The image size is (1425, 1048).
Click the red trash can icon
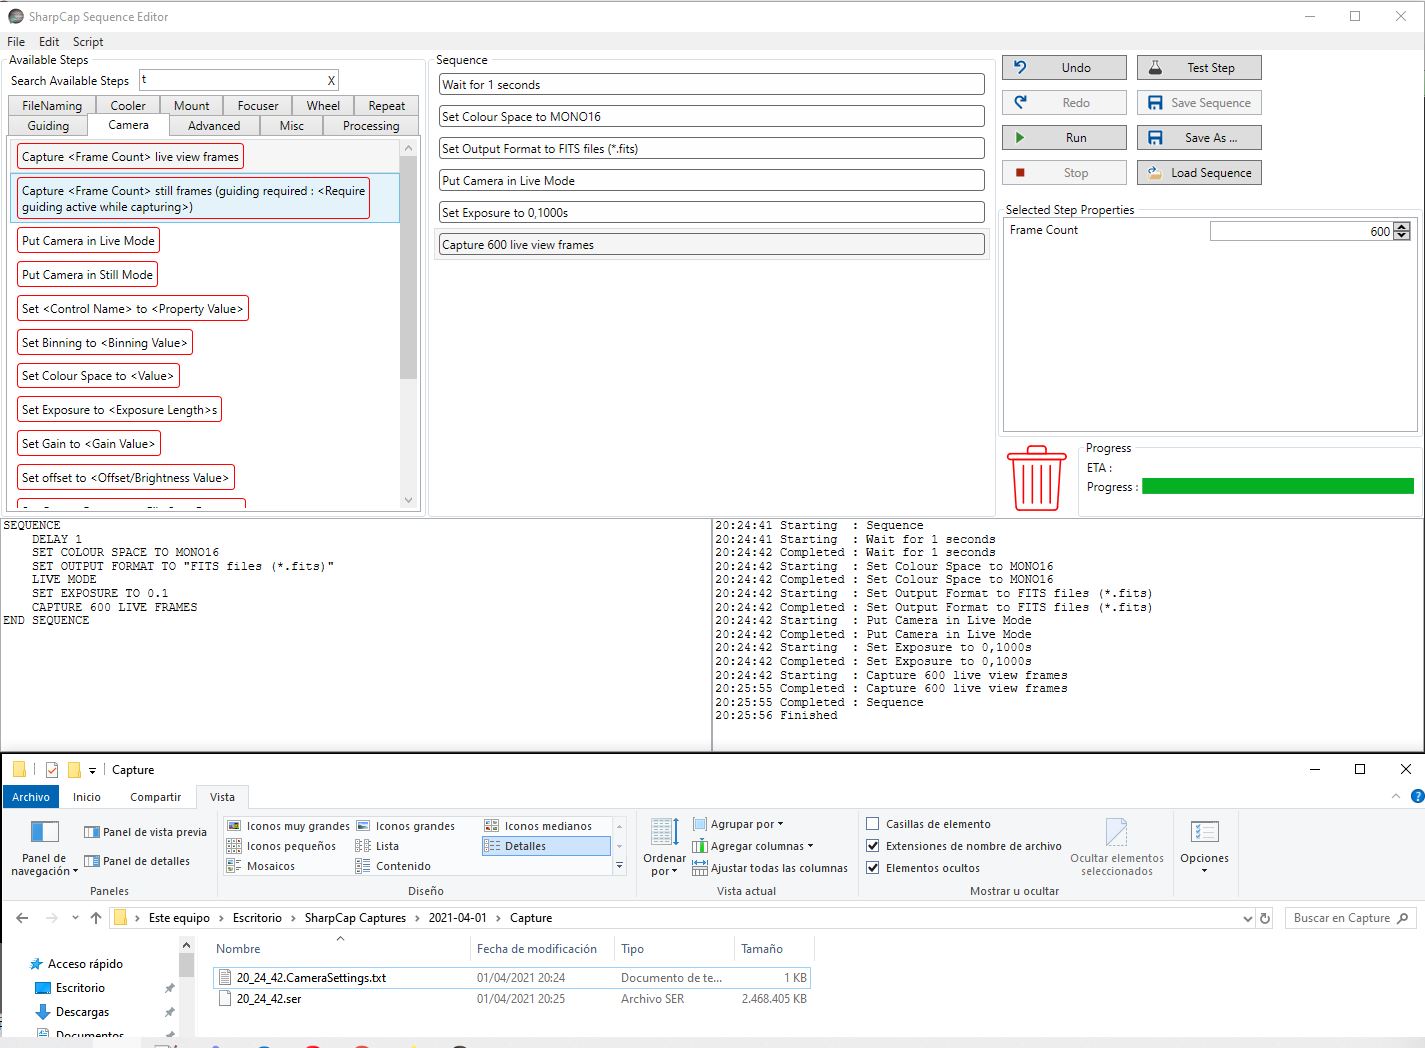(1037, 478)
